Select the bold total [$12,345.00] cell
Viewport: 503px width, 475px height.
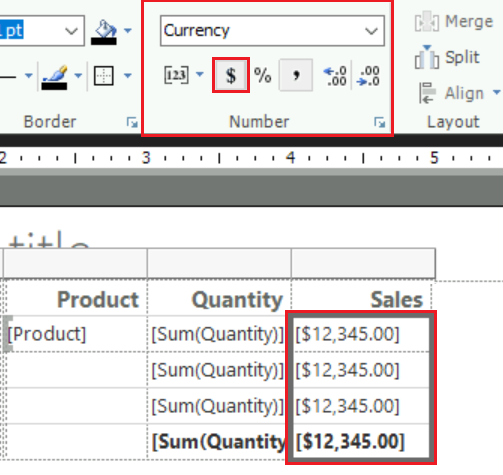click(x=361, y=441)
